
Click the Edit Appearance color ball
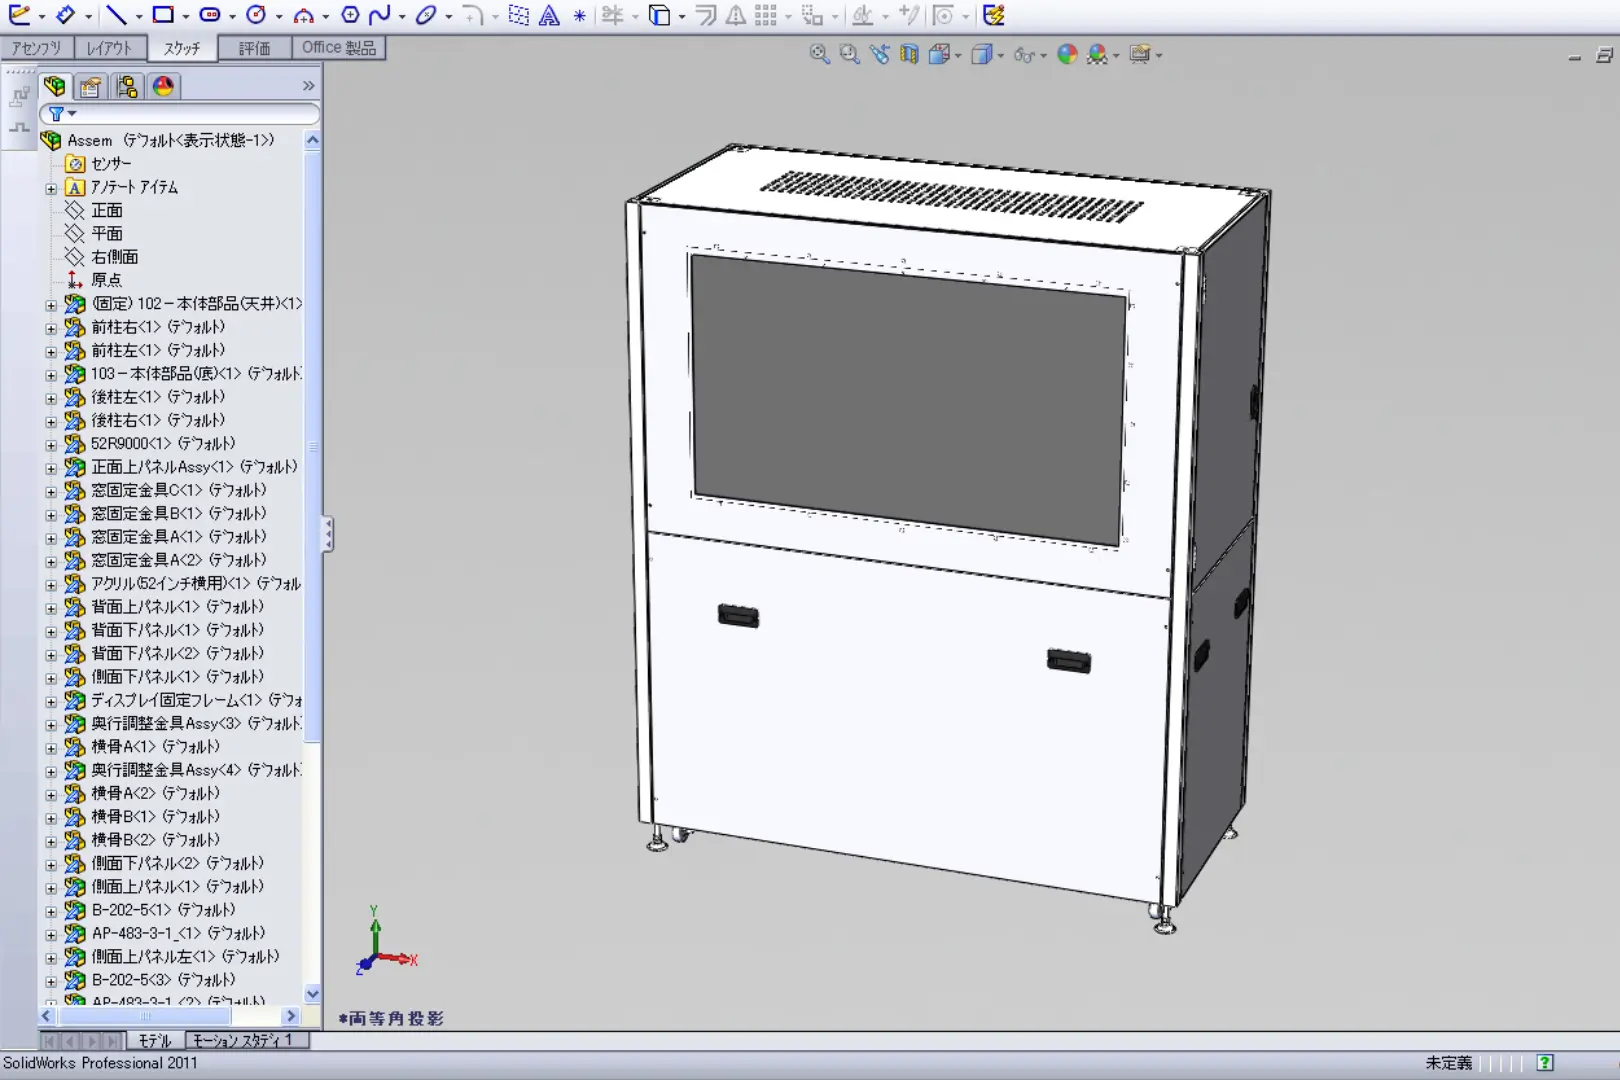(x=1067, y=55)
